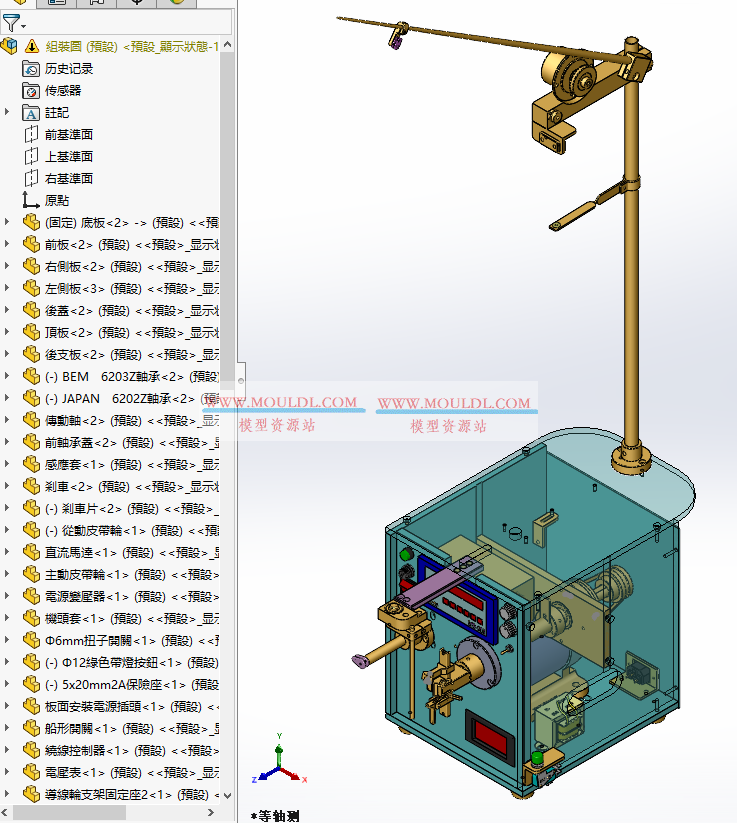Click the part icon of 前軸承蓋<2>
This screenshot has height=823, width=737.
pos(31,442)
